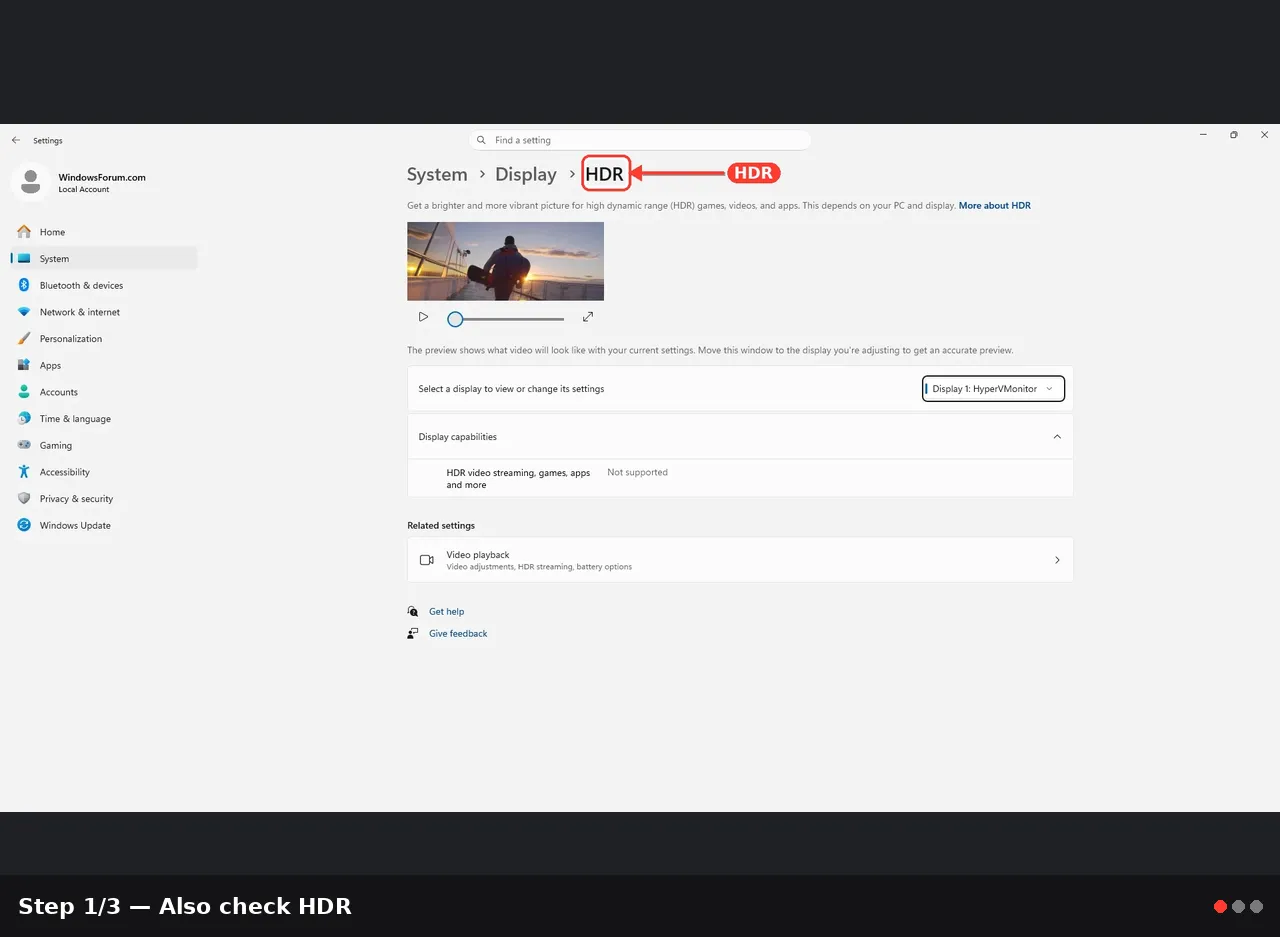Viewport: 1280px width, 937px height.
Task: Click the Find a setting search box
Action: click(x=640, y=140)
